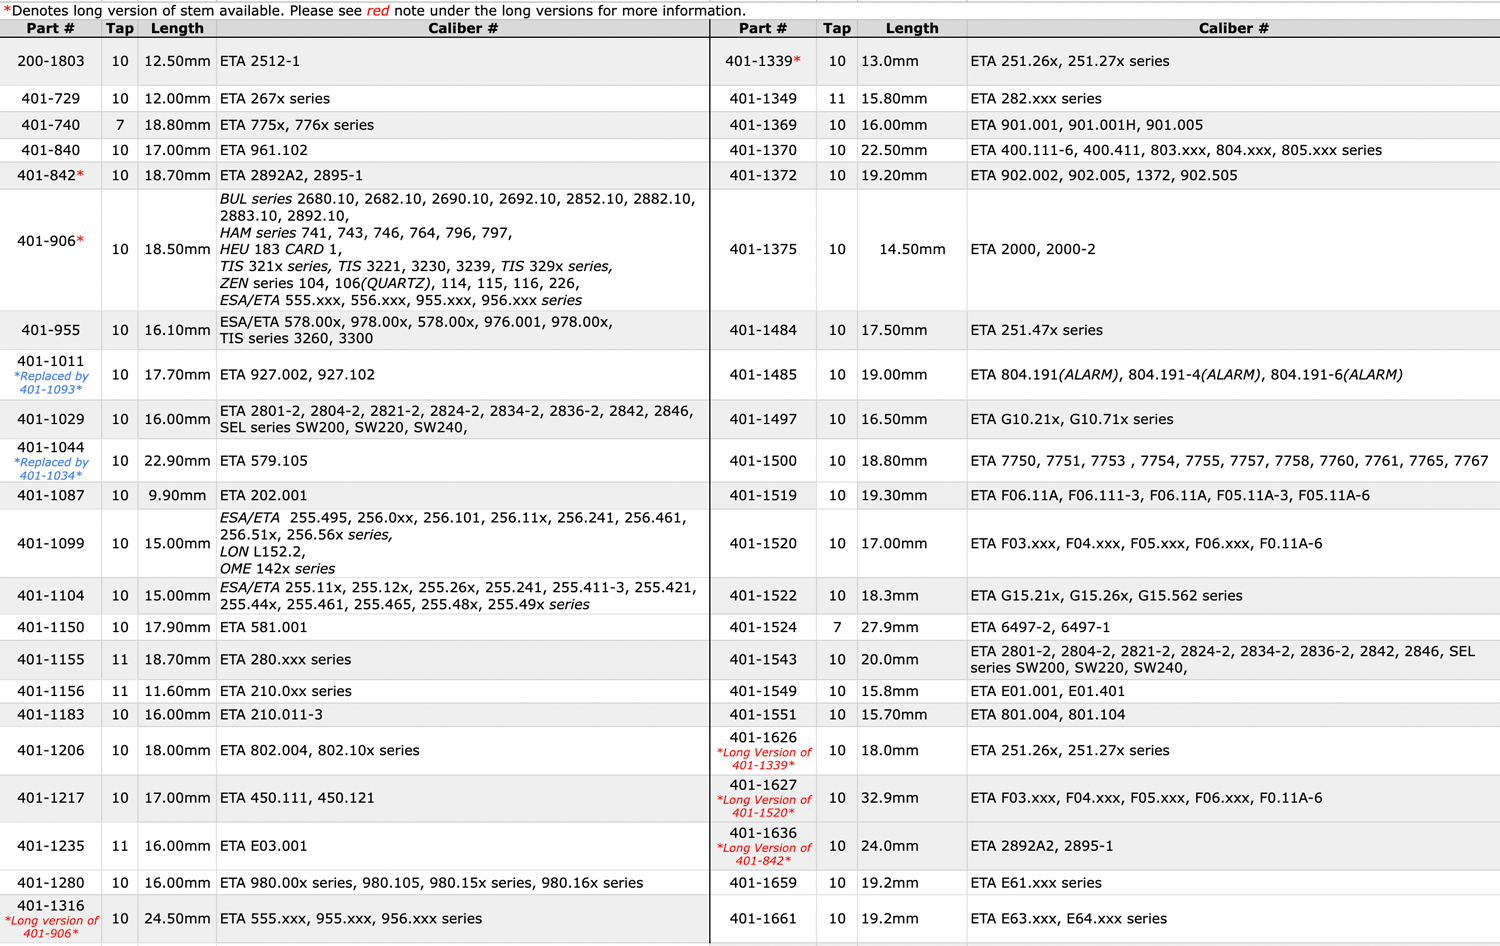The width and height of the screenshot is (1500, 946).
Task: Select part number 401-1484
Action: click(x=763, y=330)
